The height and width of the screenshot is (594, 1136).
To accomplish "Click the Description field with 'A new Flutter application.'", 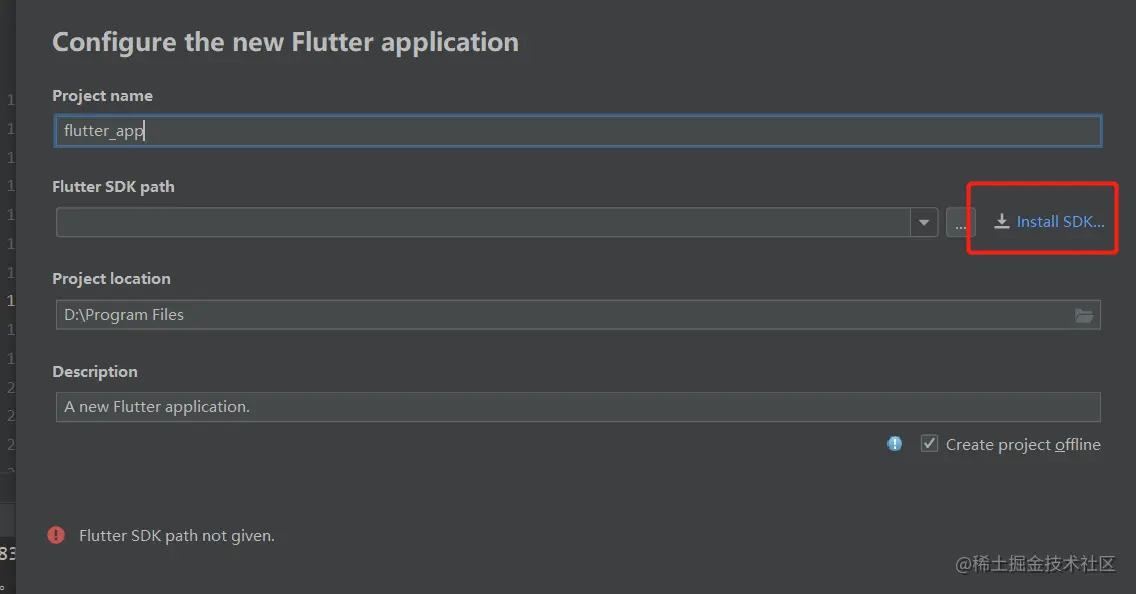I will pyautogui.click(x=578, y=407).
